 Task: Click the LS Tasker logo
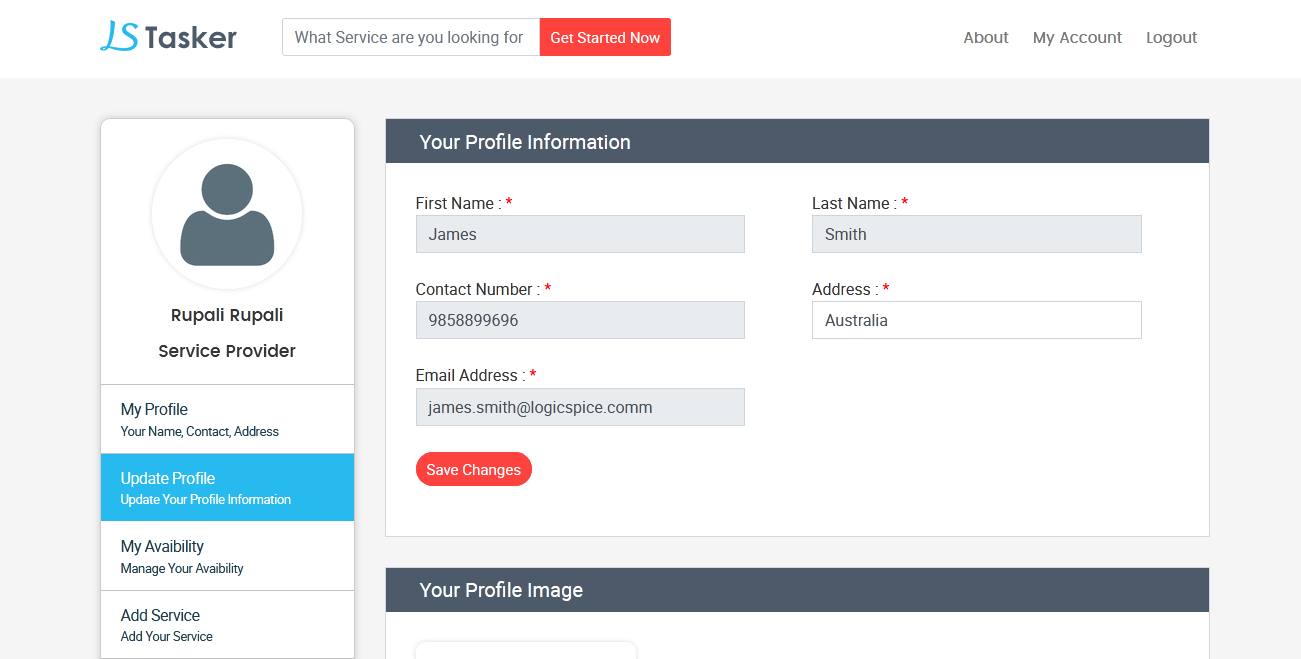click(168, 37)
